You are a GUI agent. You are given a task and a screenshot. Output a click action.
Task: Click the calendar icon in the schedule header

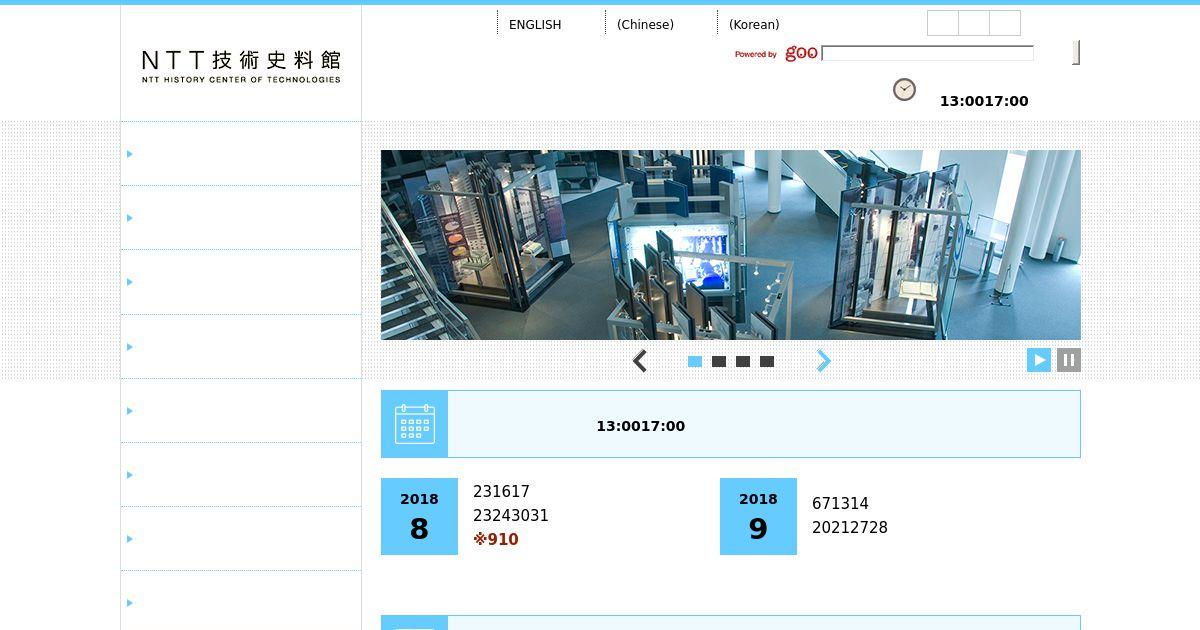[415, 424]
